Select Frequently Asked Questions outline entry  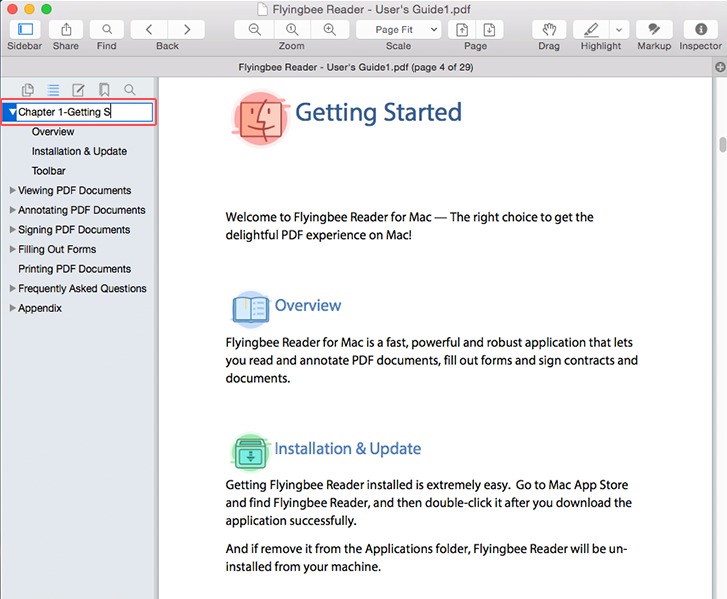click(x=83, y=288)
